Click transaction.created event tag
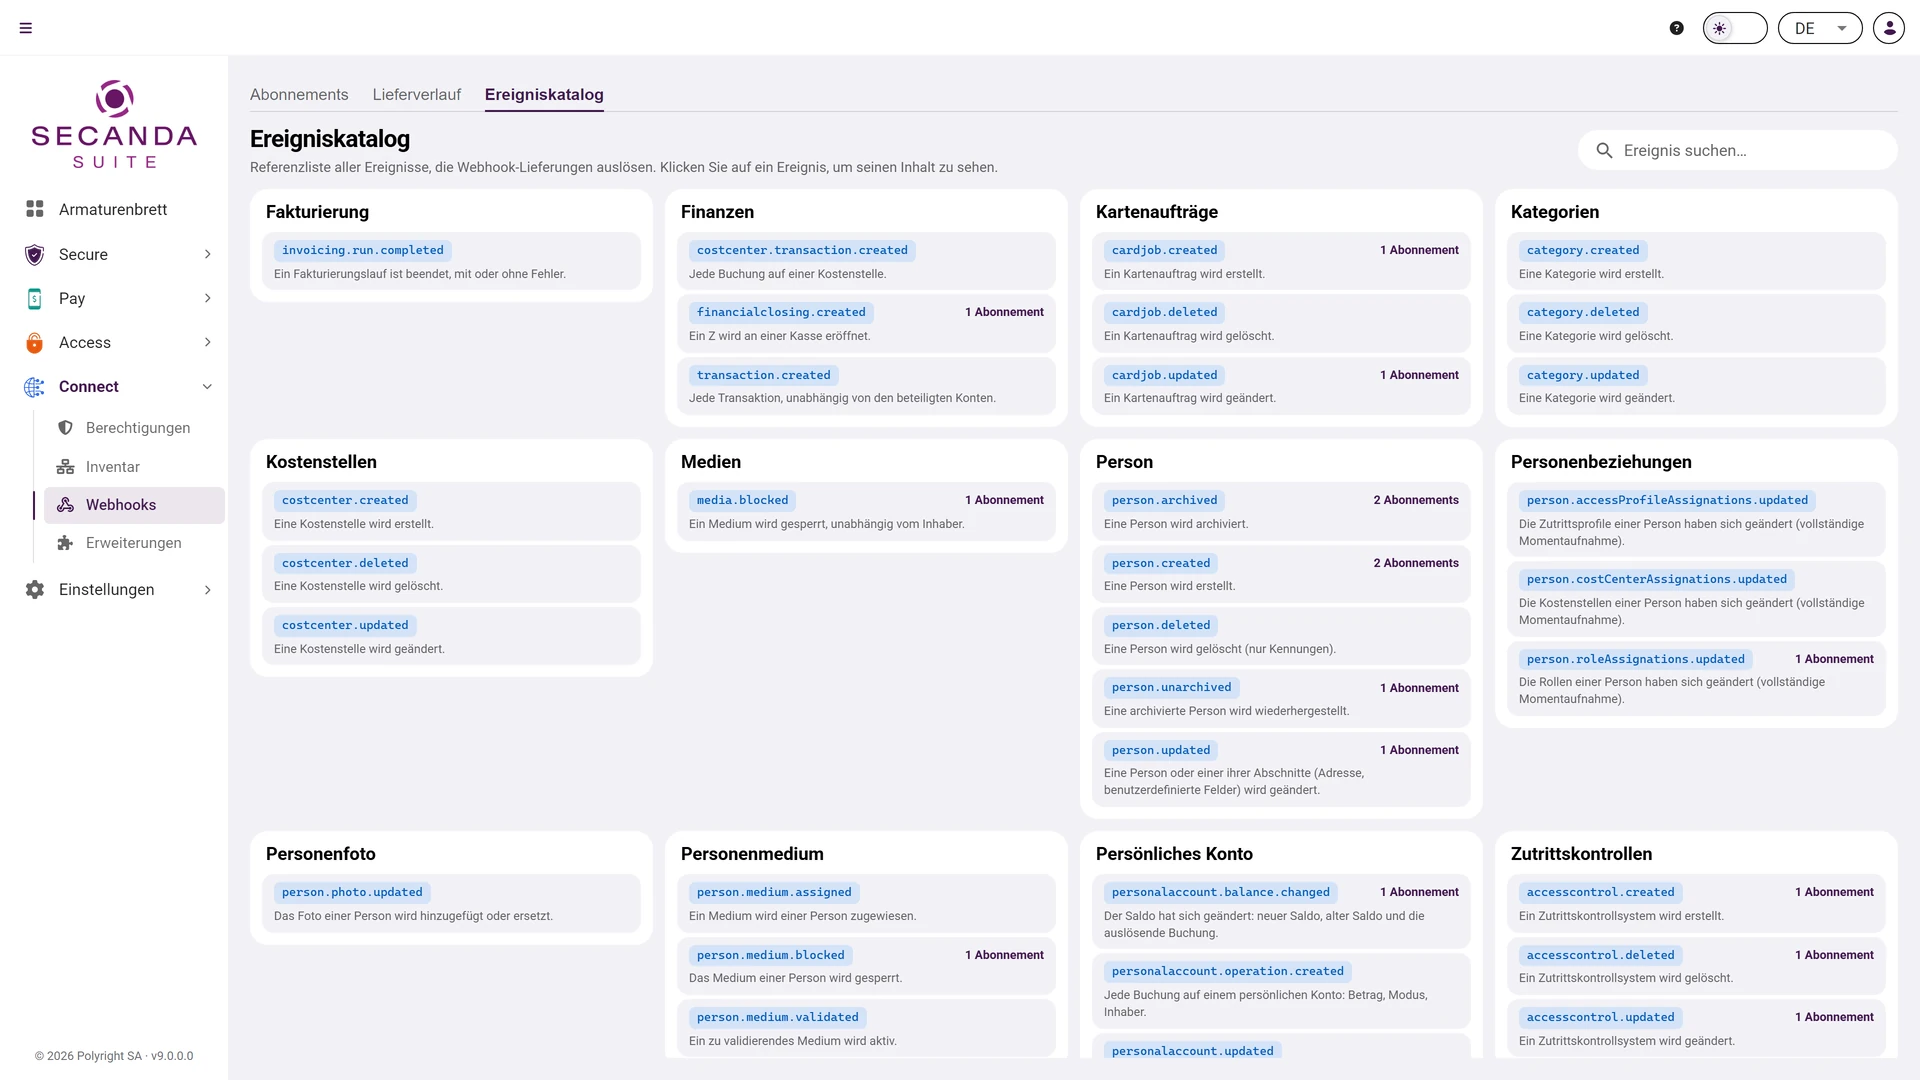 764,376
